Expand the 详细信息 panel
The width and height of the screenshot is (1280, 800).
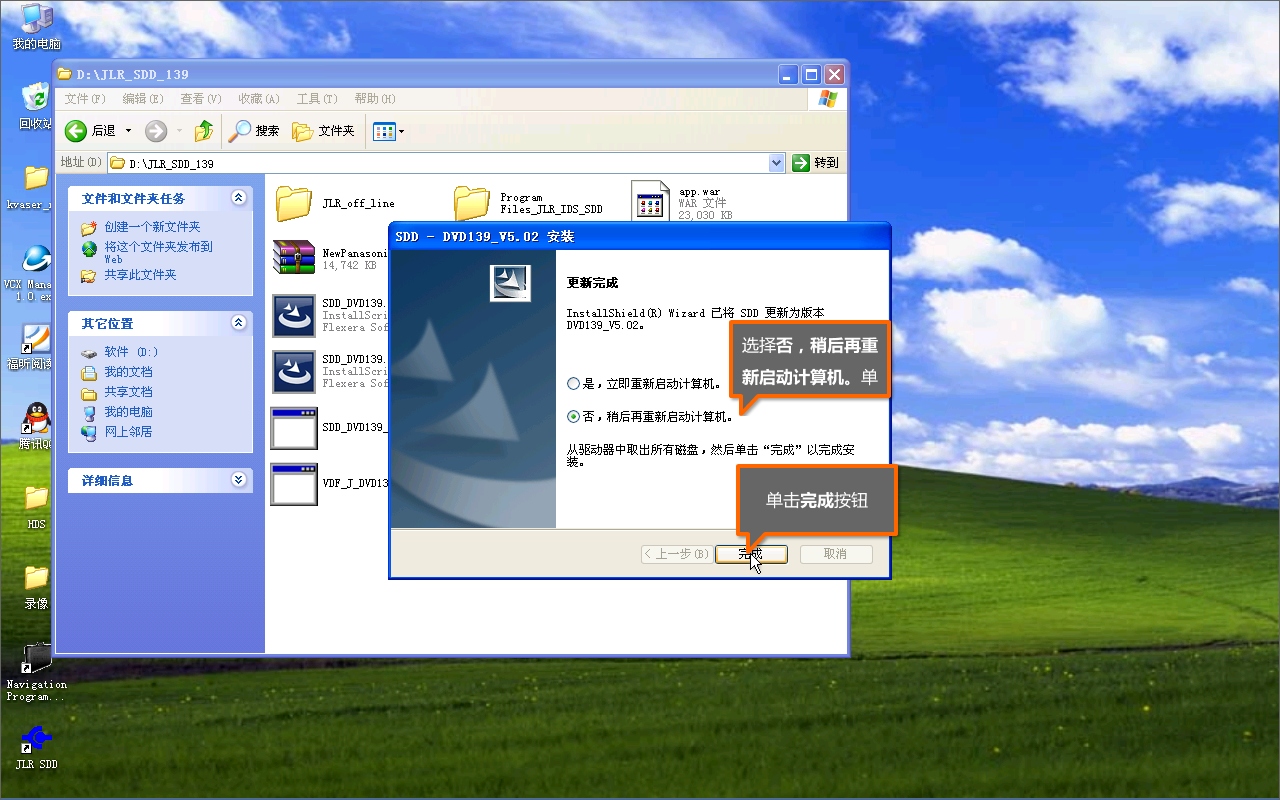pyautogui.click(x=238, y=480)
